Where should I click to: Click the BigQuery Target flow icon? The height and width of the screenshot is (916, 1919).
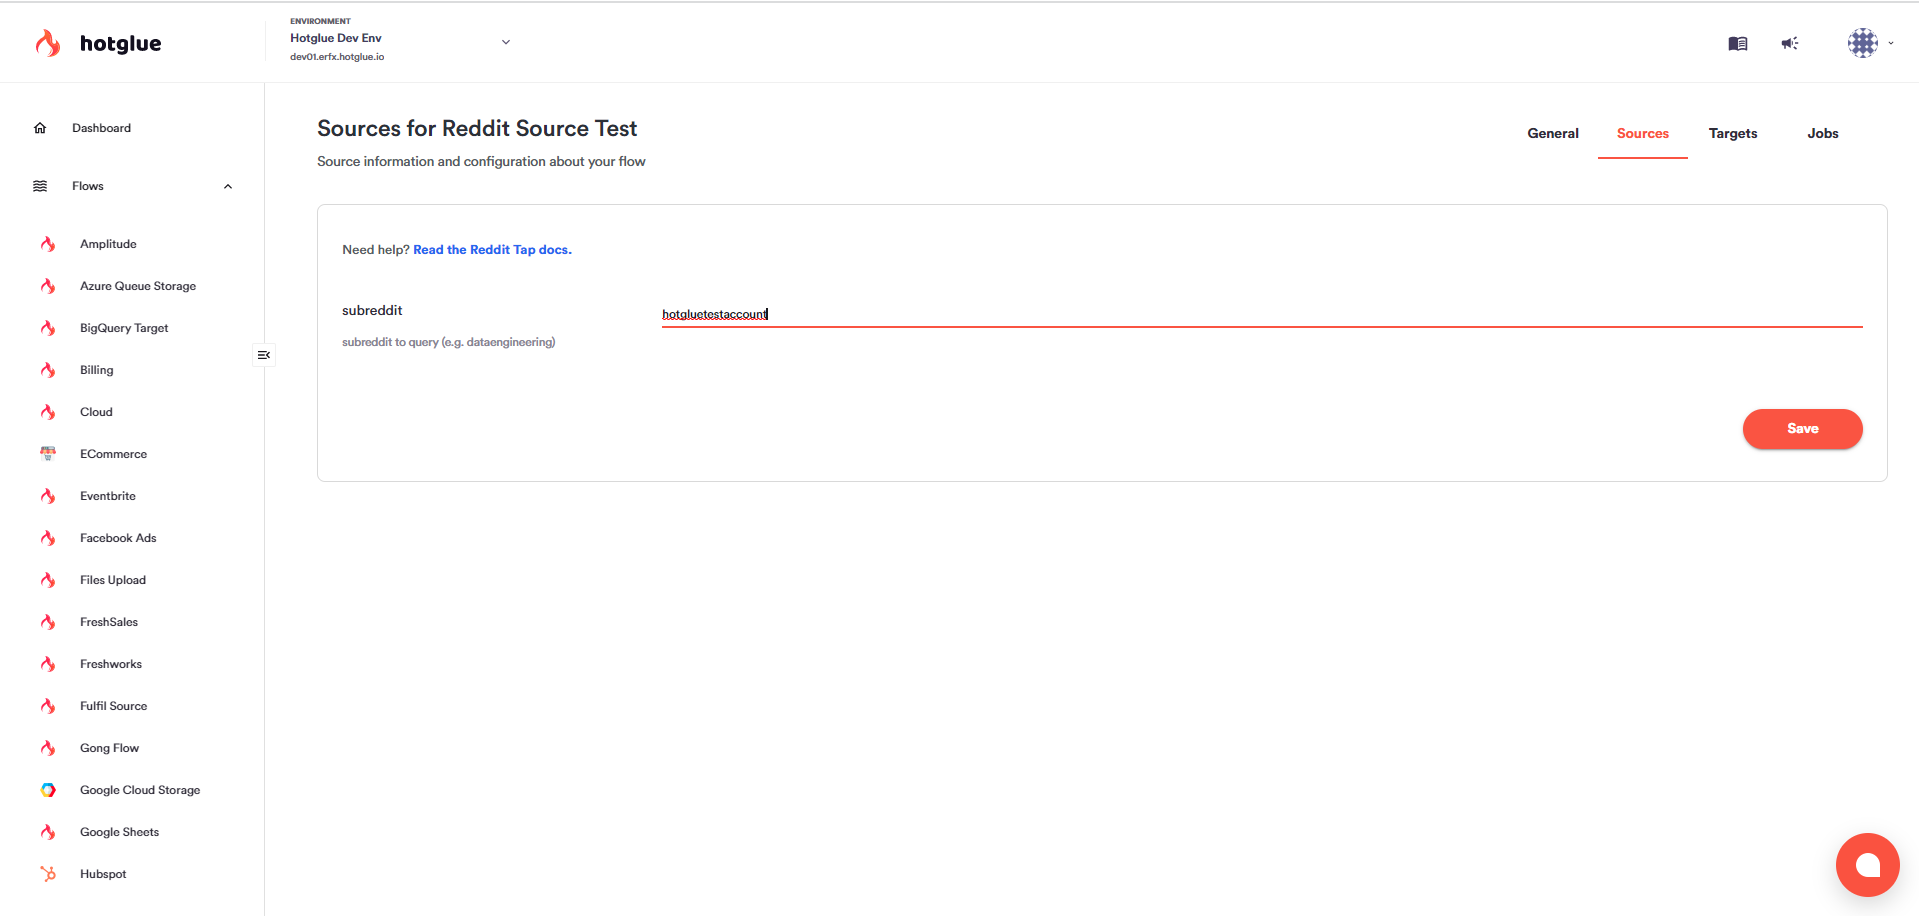click(x=48, y=328)
